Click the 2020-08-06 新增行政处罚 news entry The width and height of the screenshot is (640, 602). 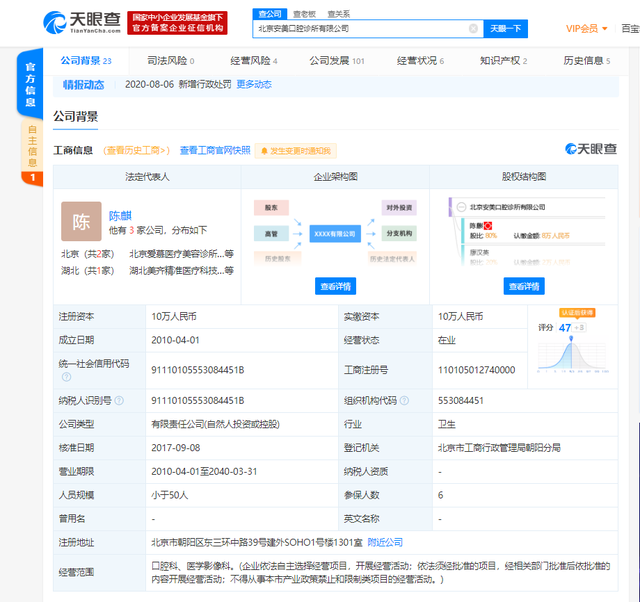pos(178,84)
